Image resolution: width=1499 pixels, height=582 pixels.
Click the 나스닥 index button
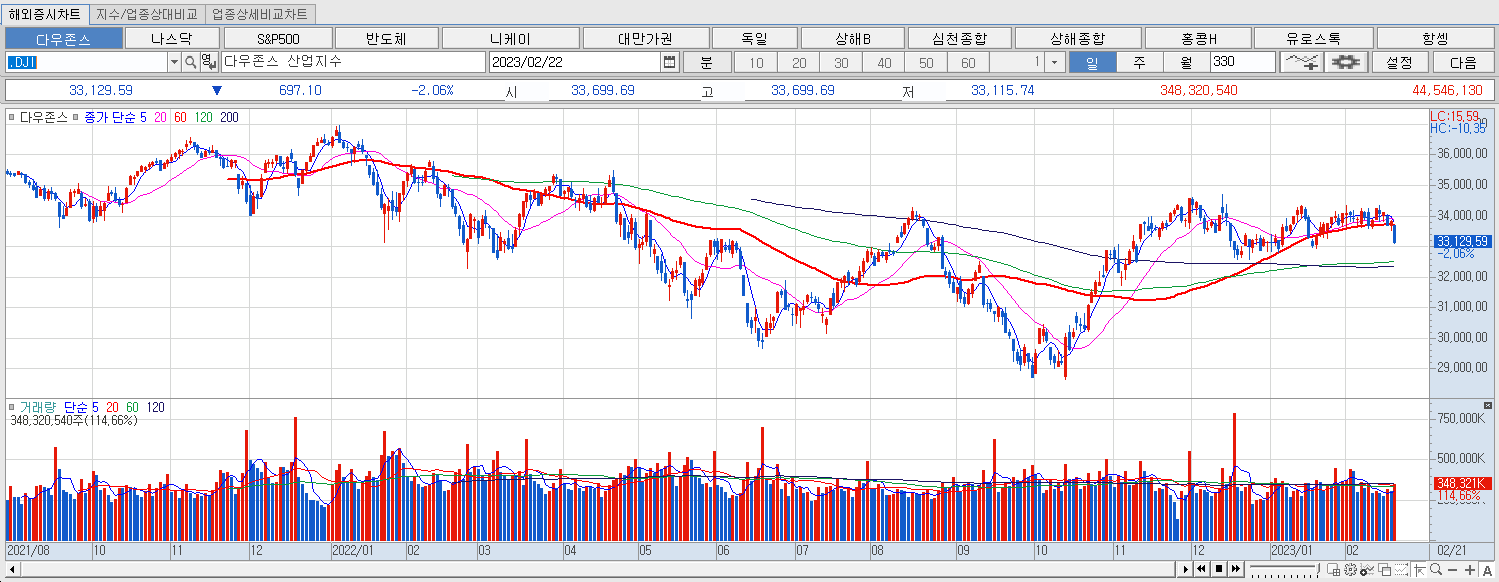tap(172, 37)
